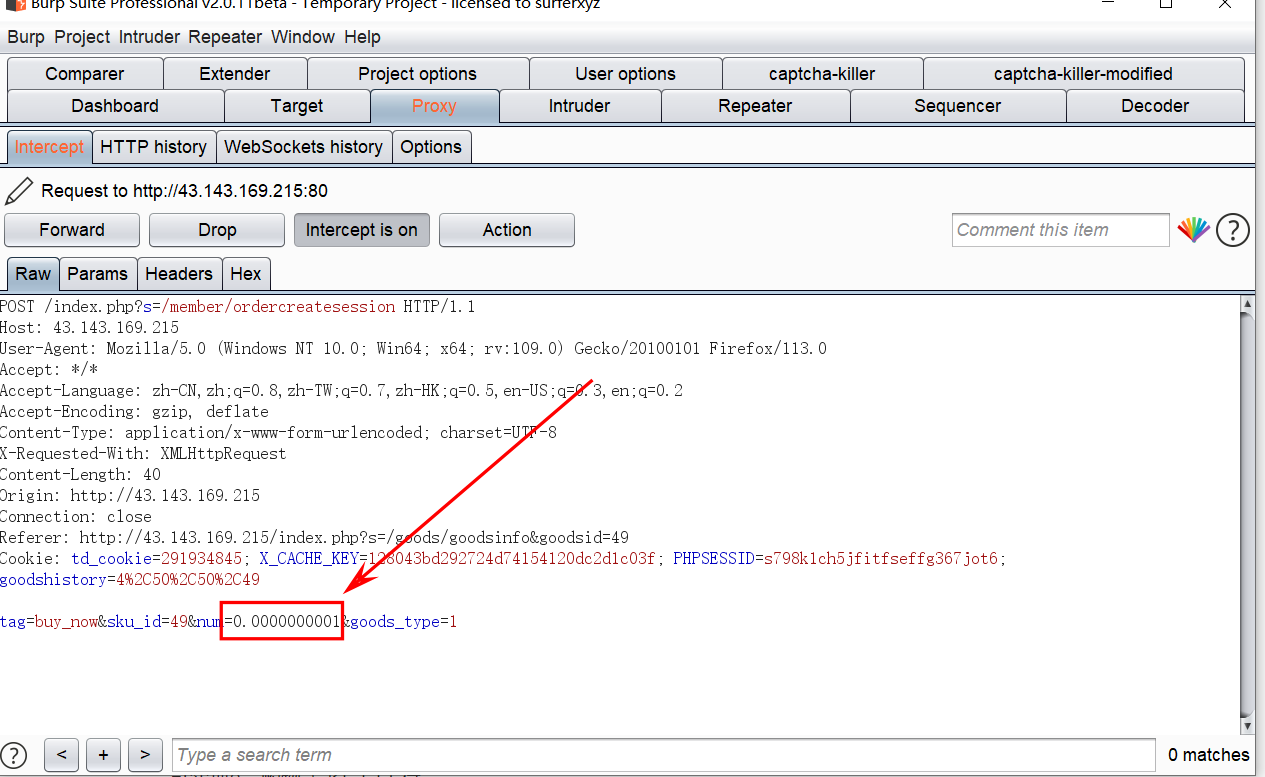
Task: Click the Forward button
Action: (x=72, y=230)
